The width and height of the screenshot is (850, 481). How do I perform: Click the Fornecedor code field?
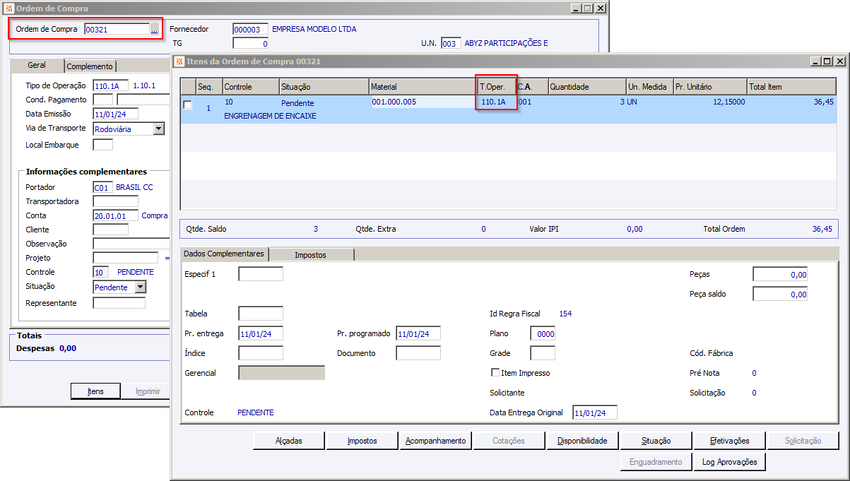250,29
